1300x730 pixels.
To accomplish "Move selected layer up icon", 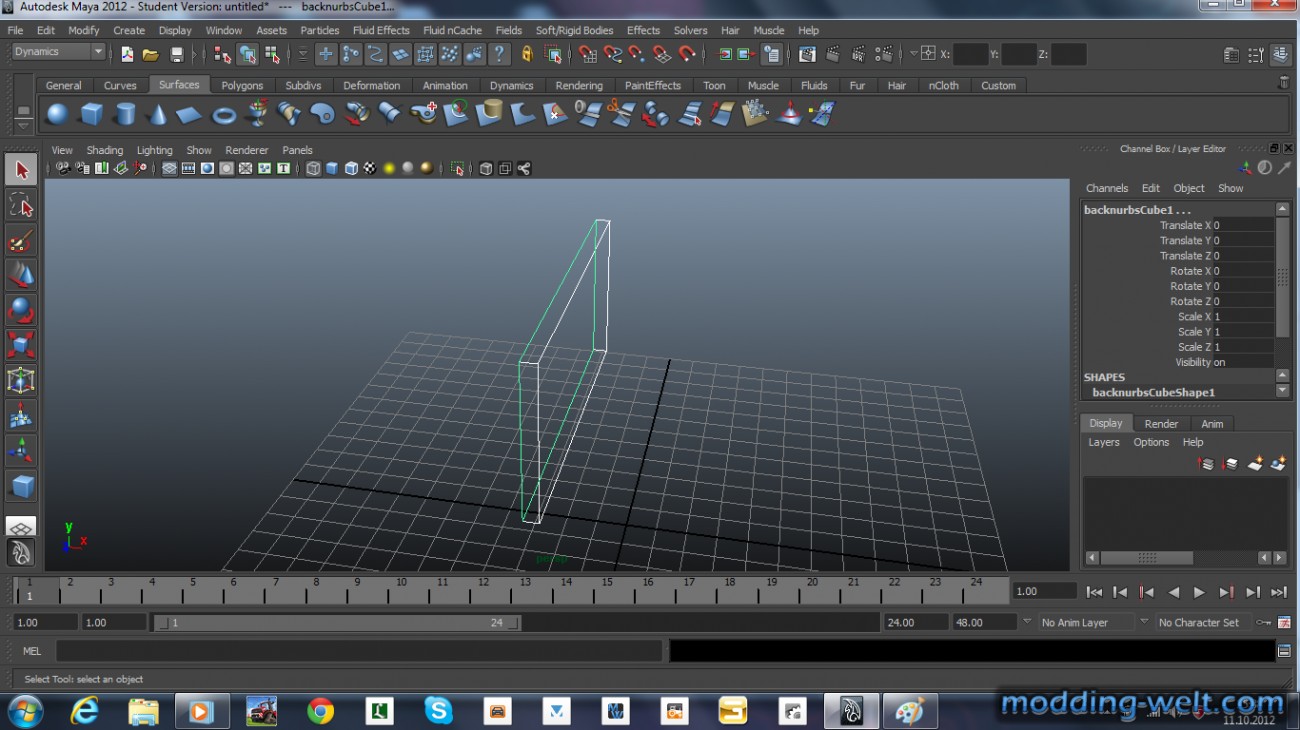I will click(1206, 464).
